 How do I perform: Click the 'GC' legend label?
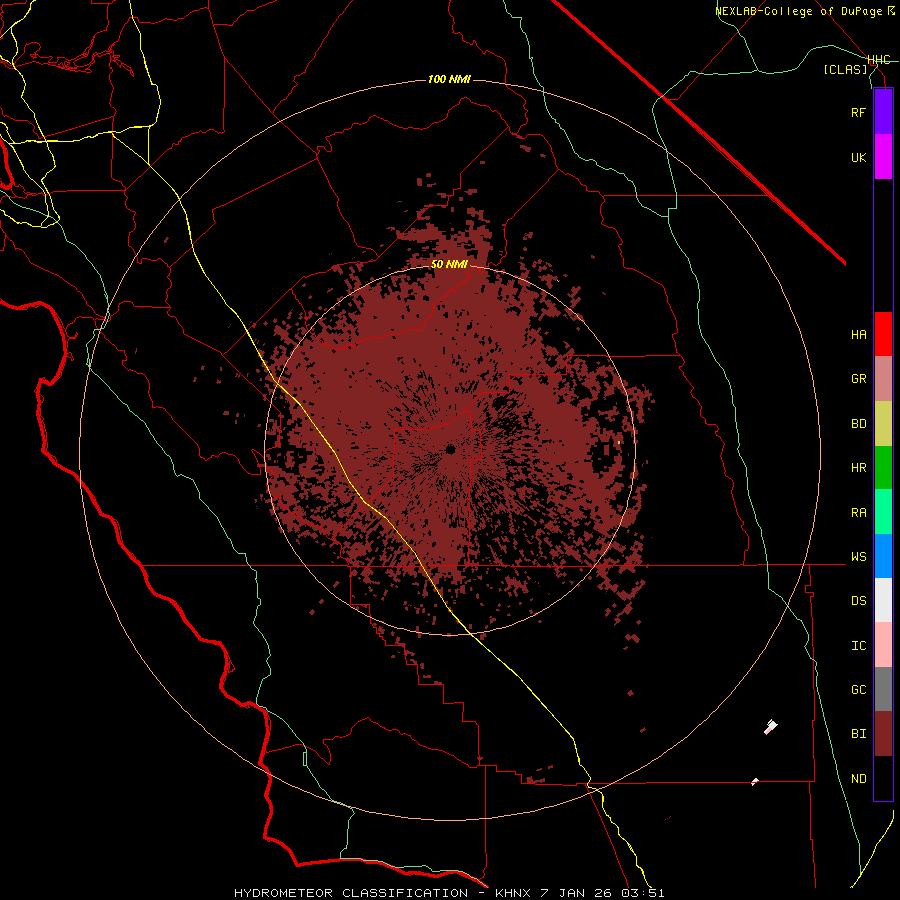858,690
